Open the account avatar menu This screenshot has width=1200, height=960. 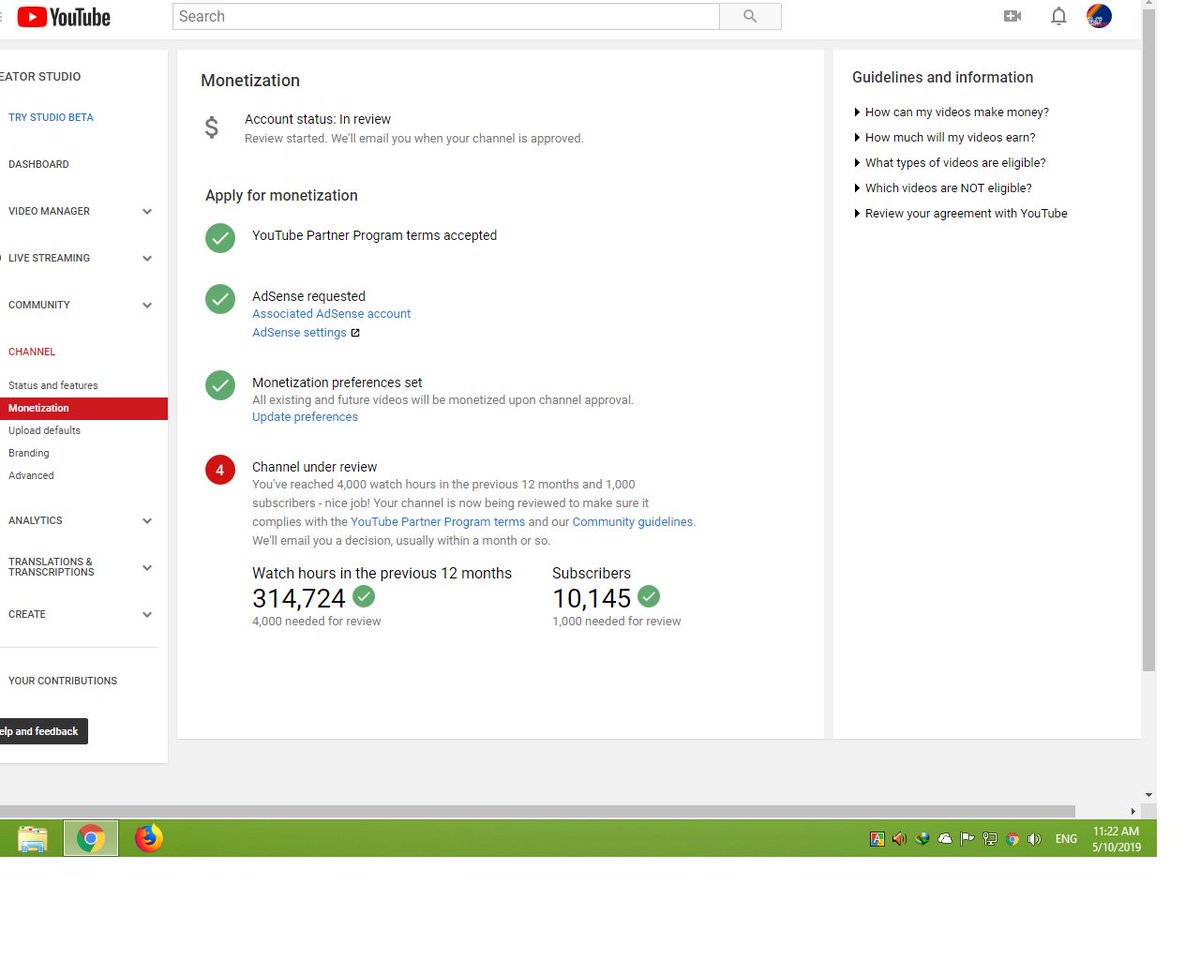pyautogui.click(x=1099, y=16)
